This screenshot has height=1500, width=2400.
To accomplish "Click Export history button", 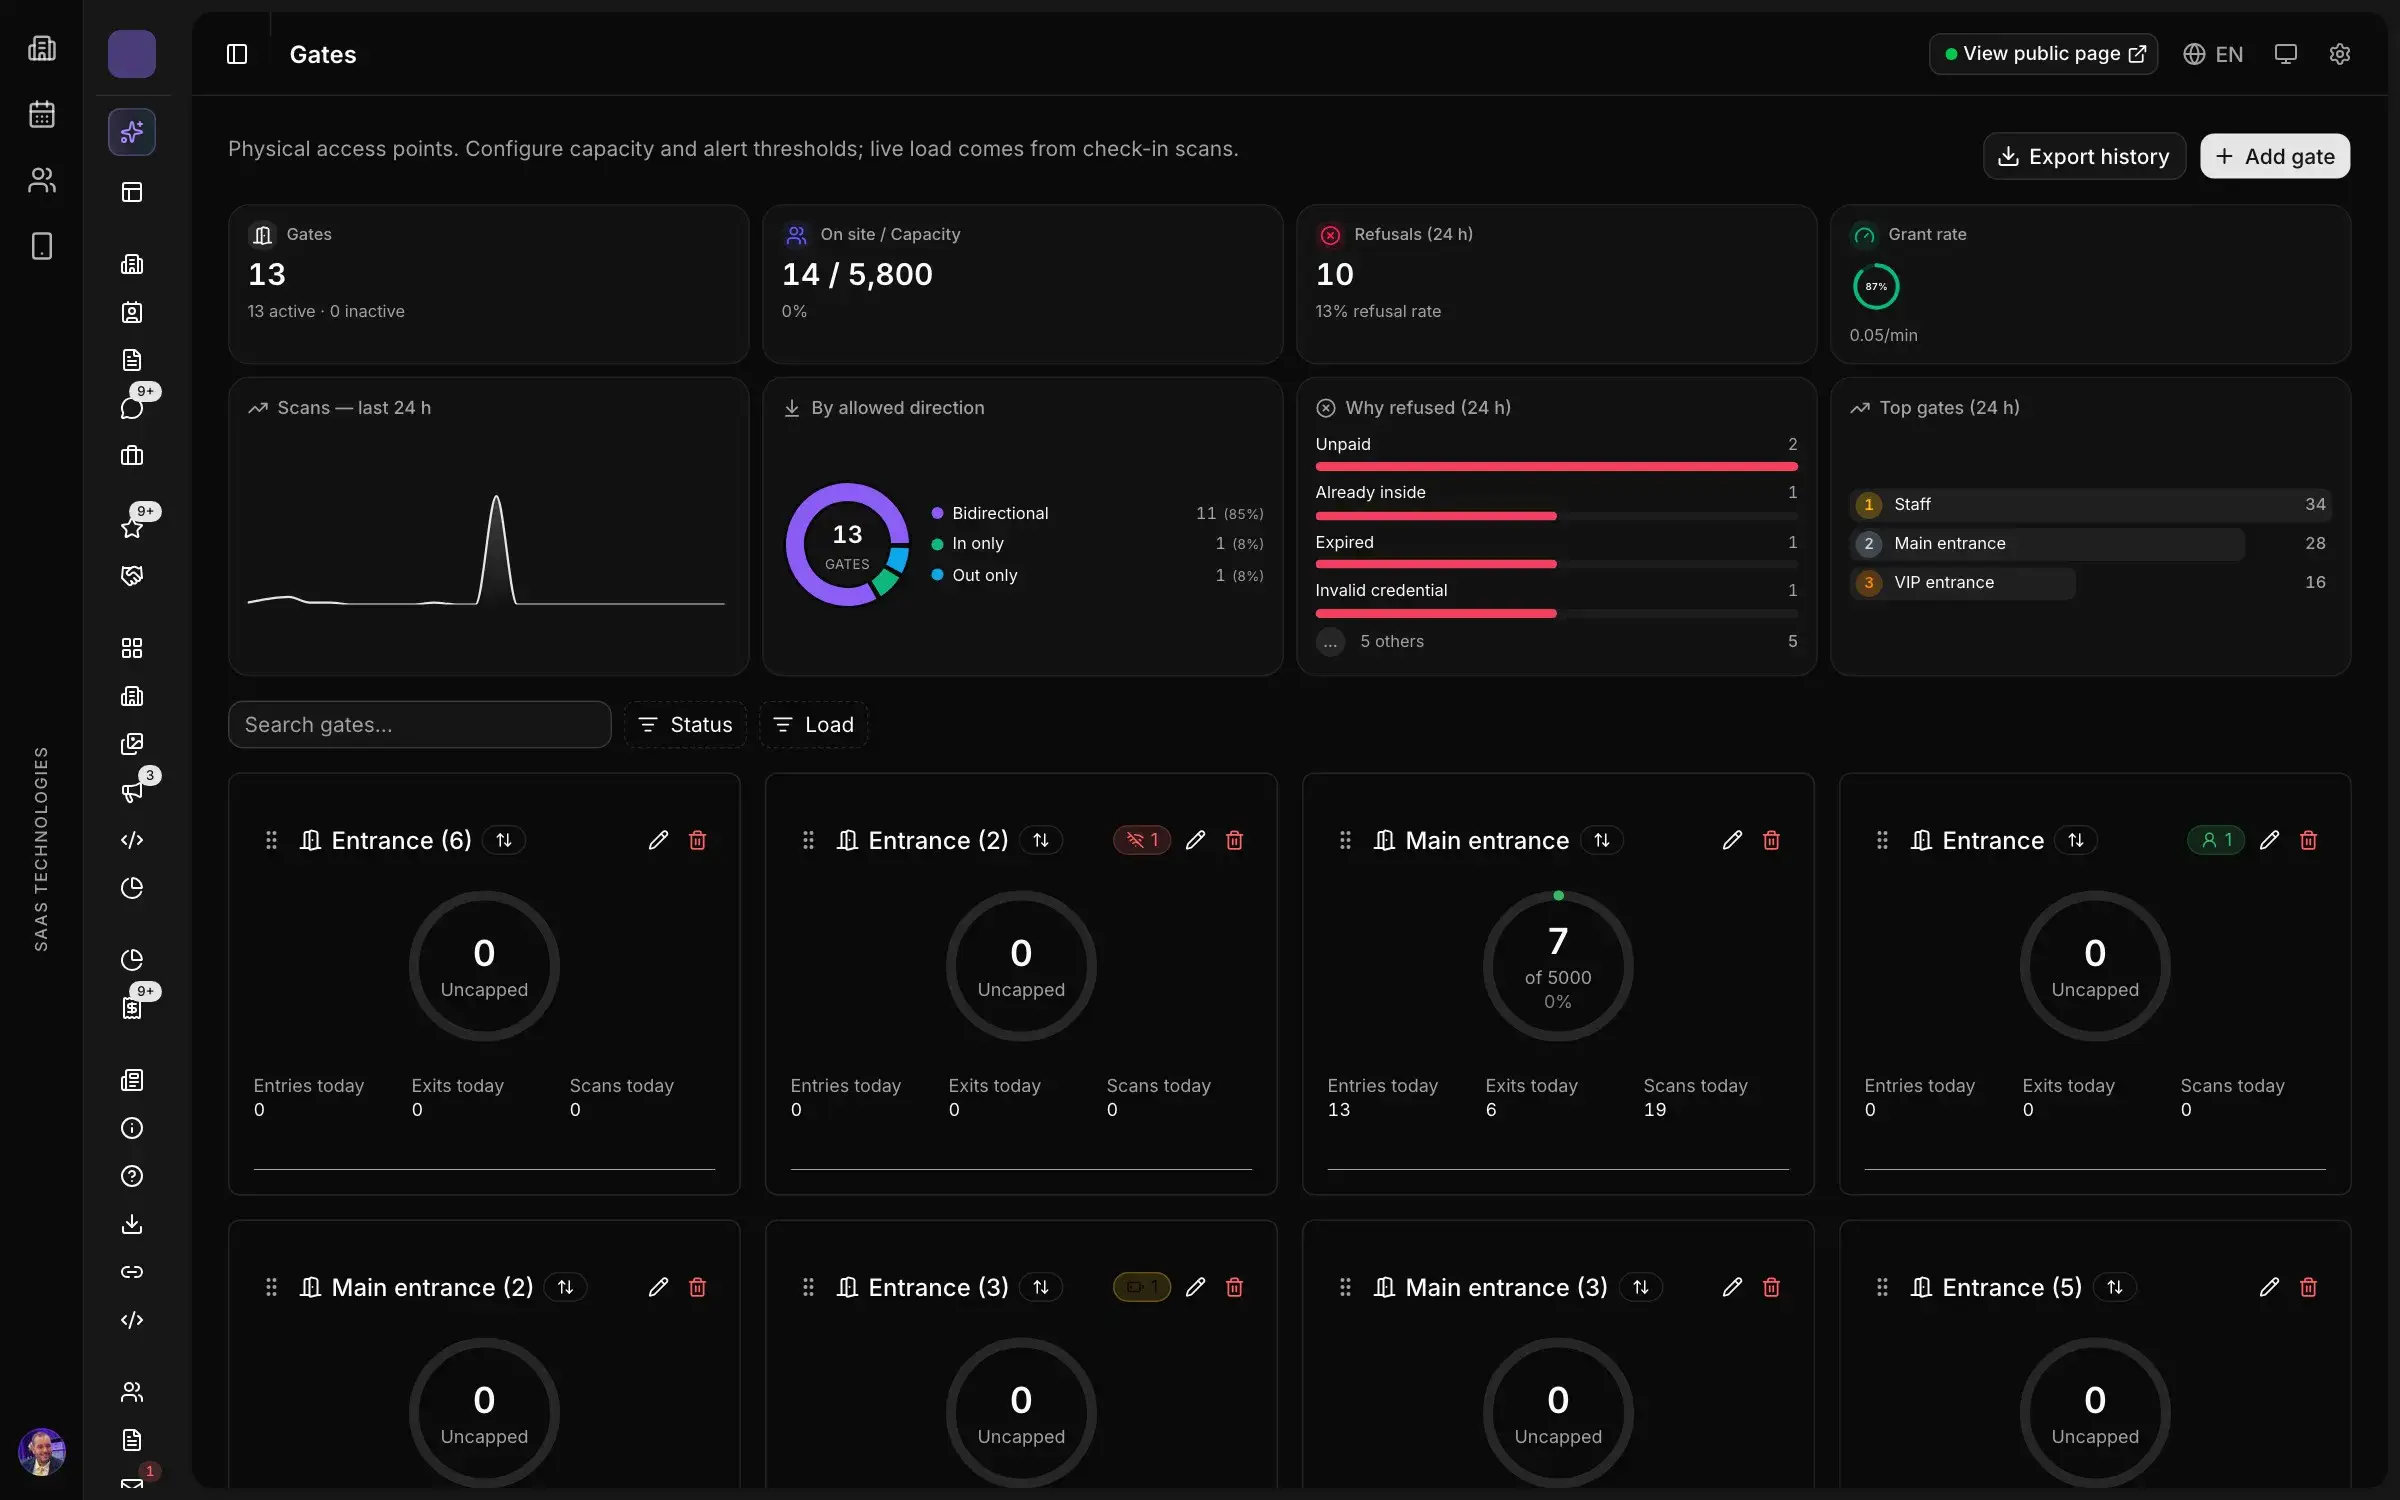I will pos(2084,156).
